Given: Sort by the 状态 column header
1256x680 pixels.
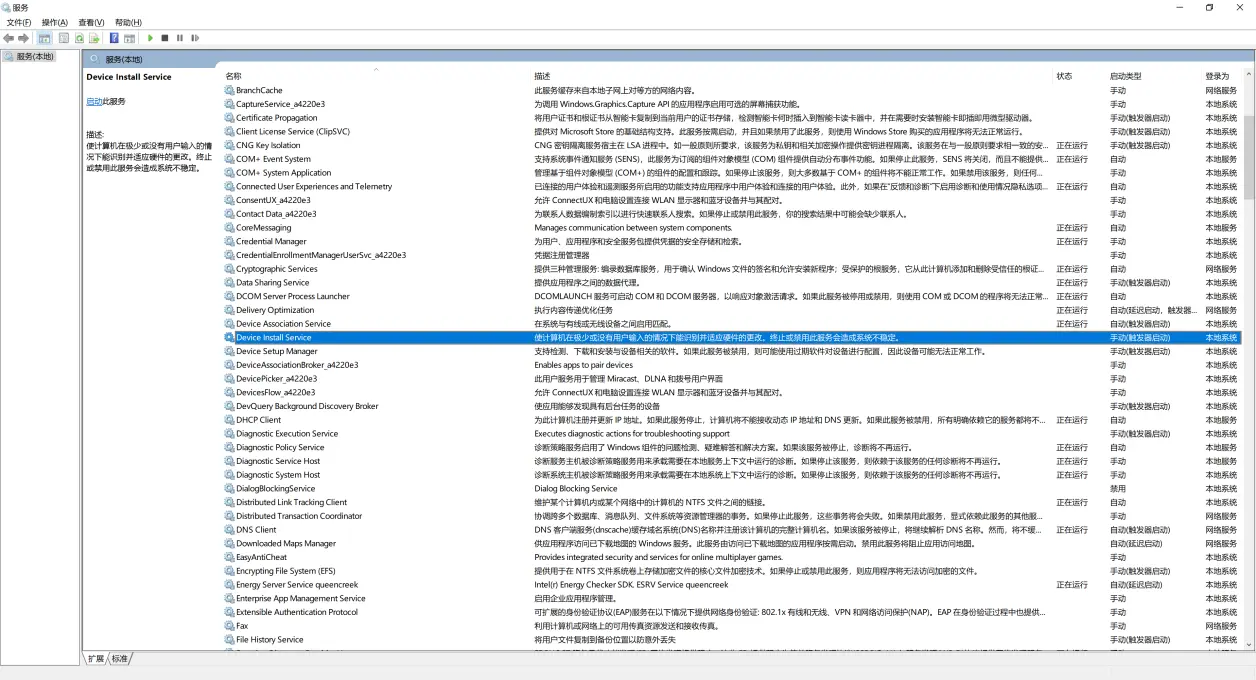Looking at the screenshot, I should pyautogui.click(x=1064, y=76).
